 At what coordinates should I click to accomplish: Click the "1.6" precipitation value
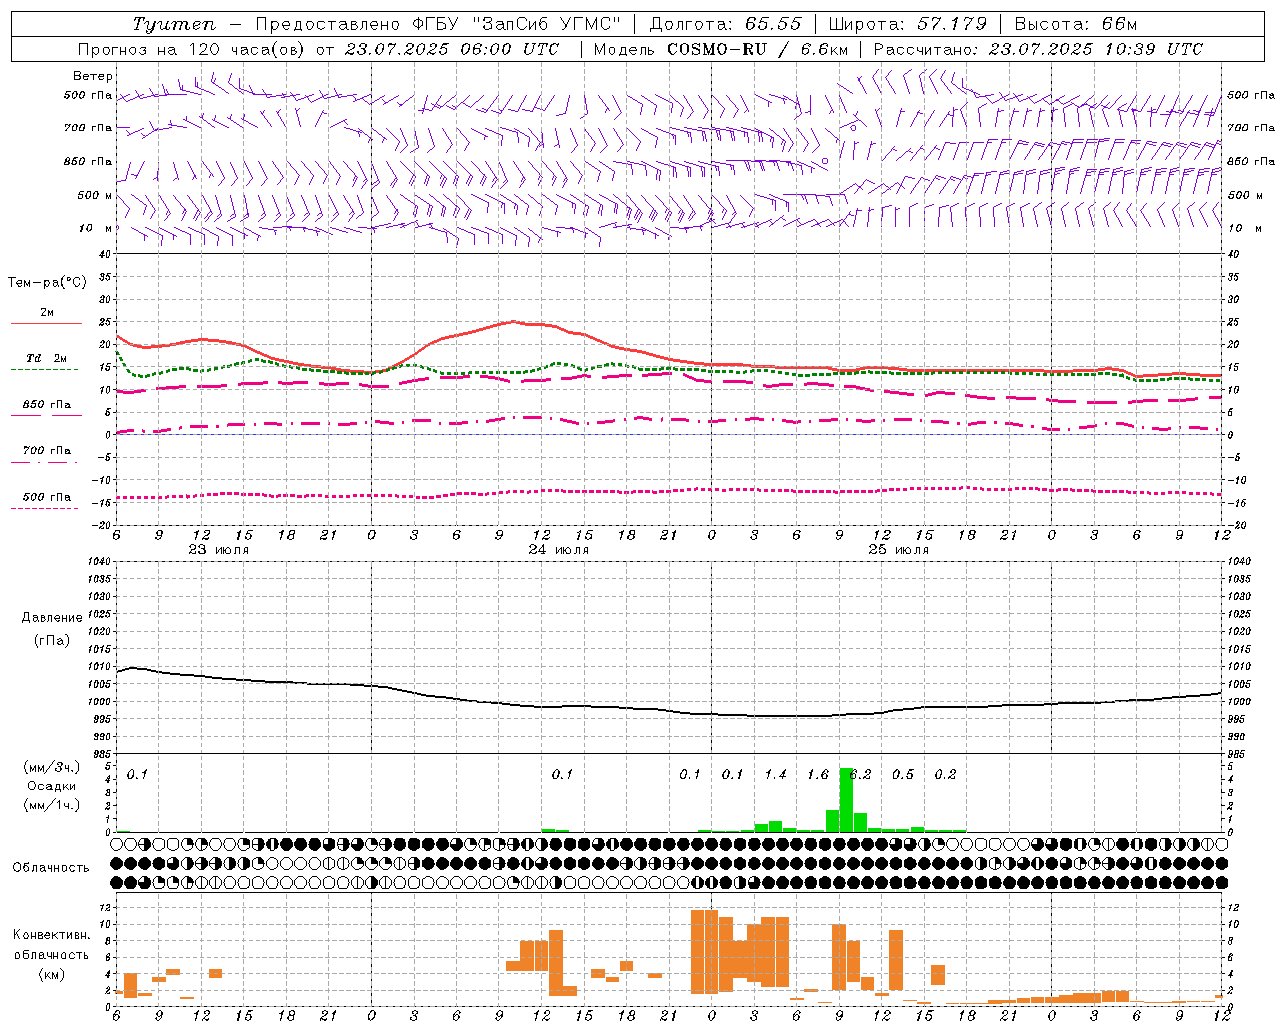pos(818,774)
